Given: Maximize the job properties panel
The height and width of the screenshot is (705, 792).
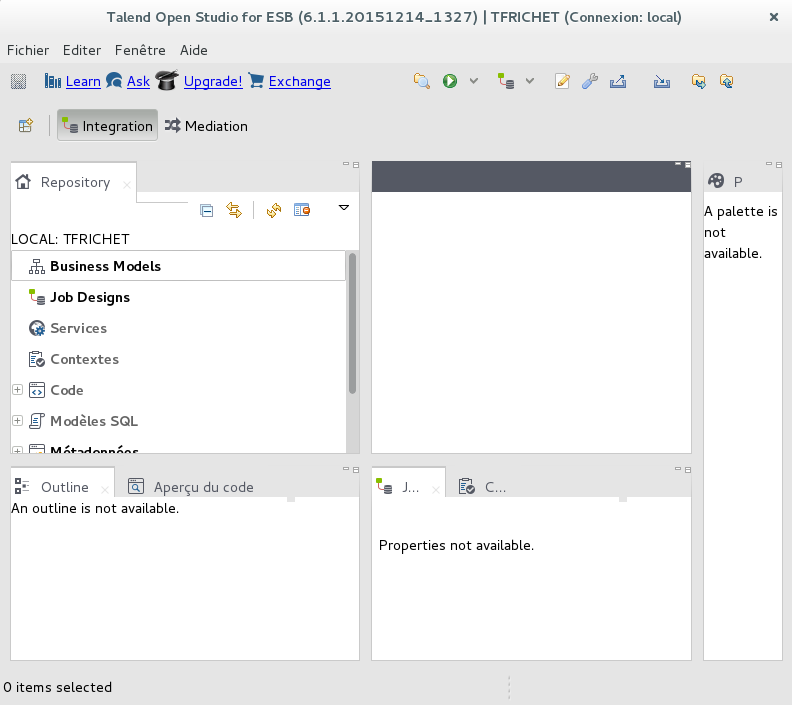Looking at the screenshot, I should pyautogui.click(x=688, y=470).
